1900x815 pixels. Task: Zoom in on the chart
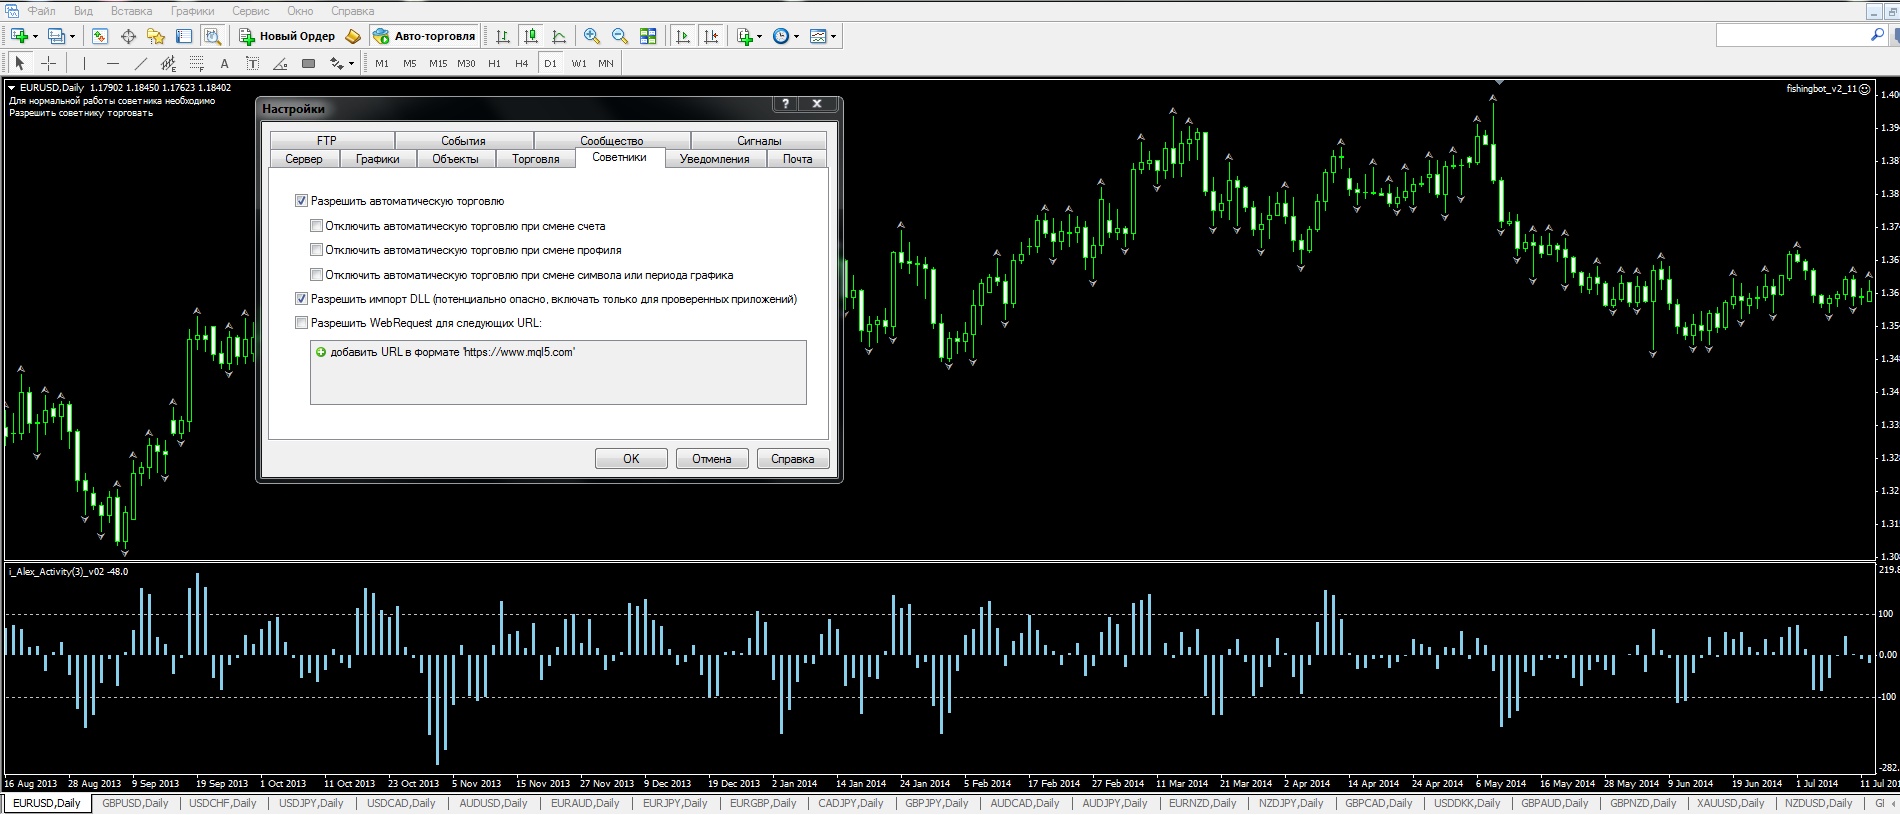(x=592, y=36)
